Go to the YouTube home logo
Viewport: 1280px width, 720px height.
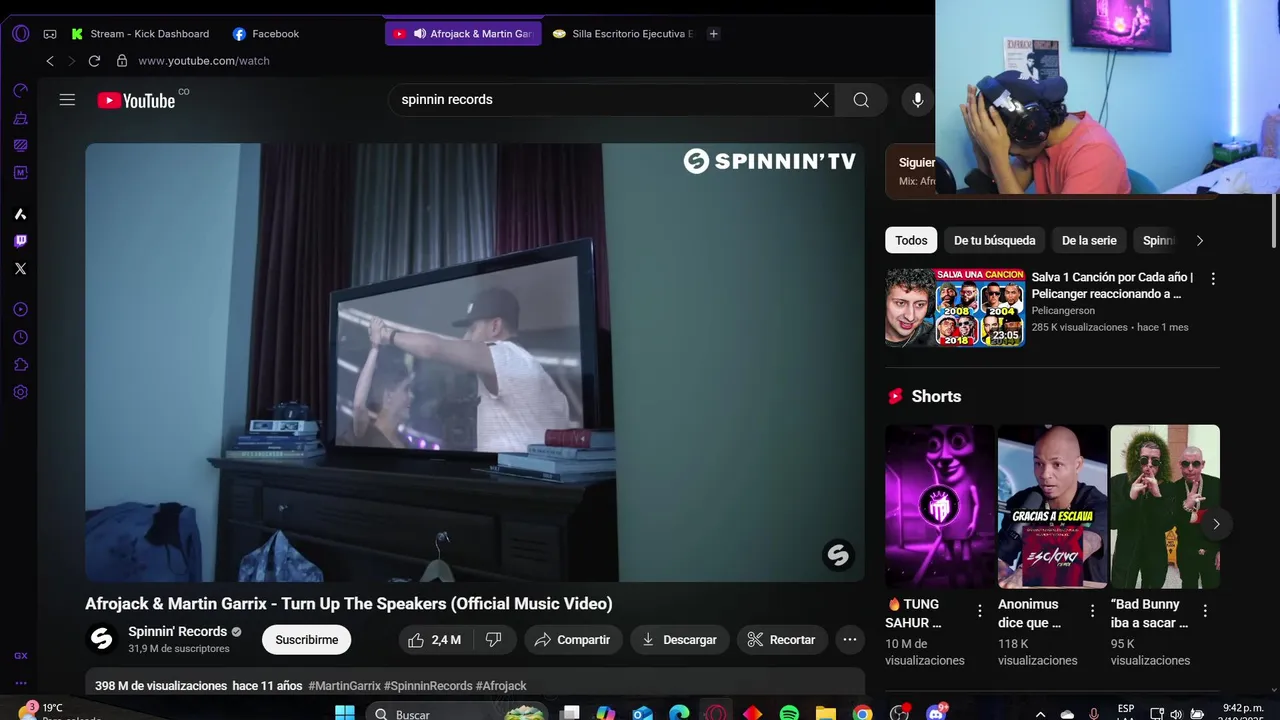(x=137, y=100)
